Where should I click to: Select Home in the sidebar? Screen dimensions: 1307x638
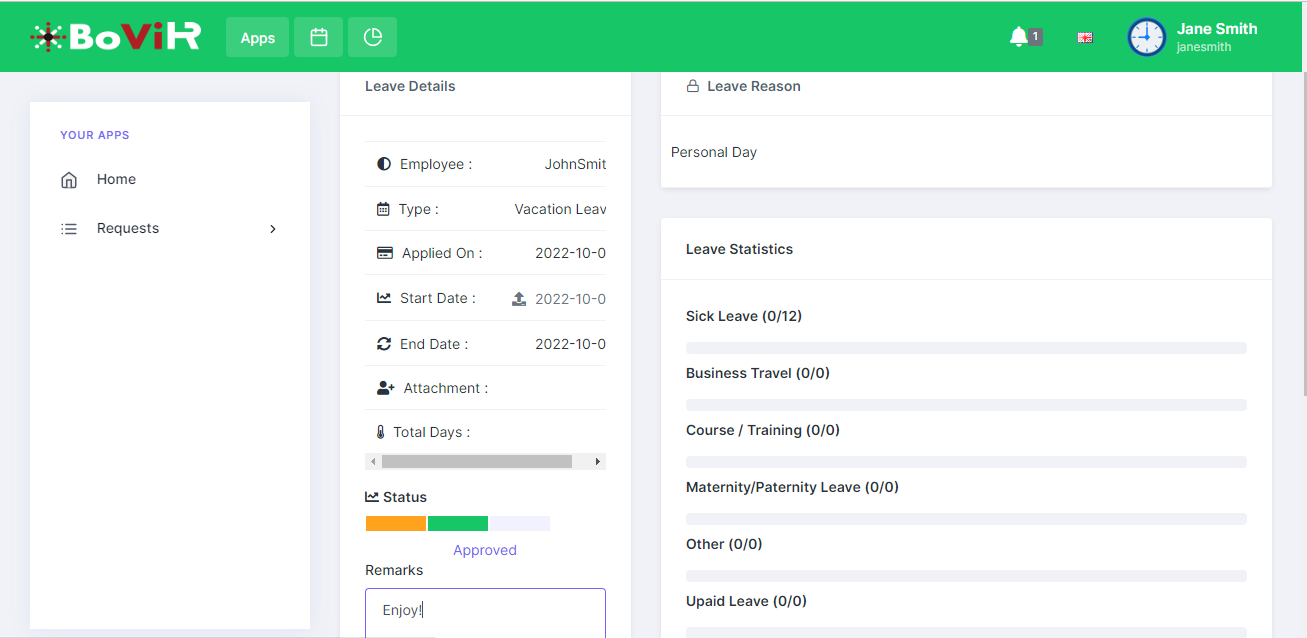point(116,179)
